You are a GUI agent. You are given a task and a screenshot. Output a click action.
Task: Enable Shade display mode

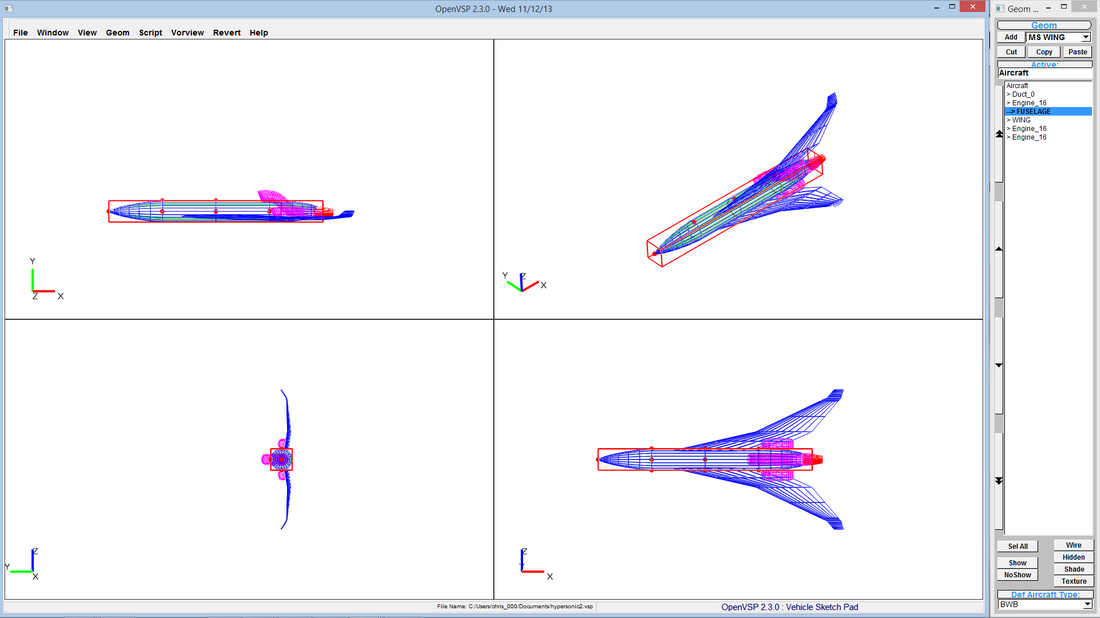[1073, 569]
